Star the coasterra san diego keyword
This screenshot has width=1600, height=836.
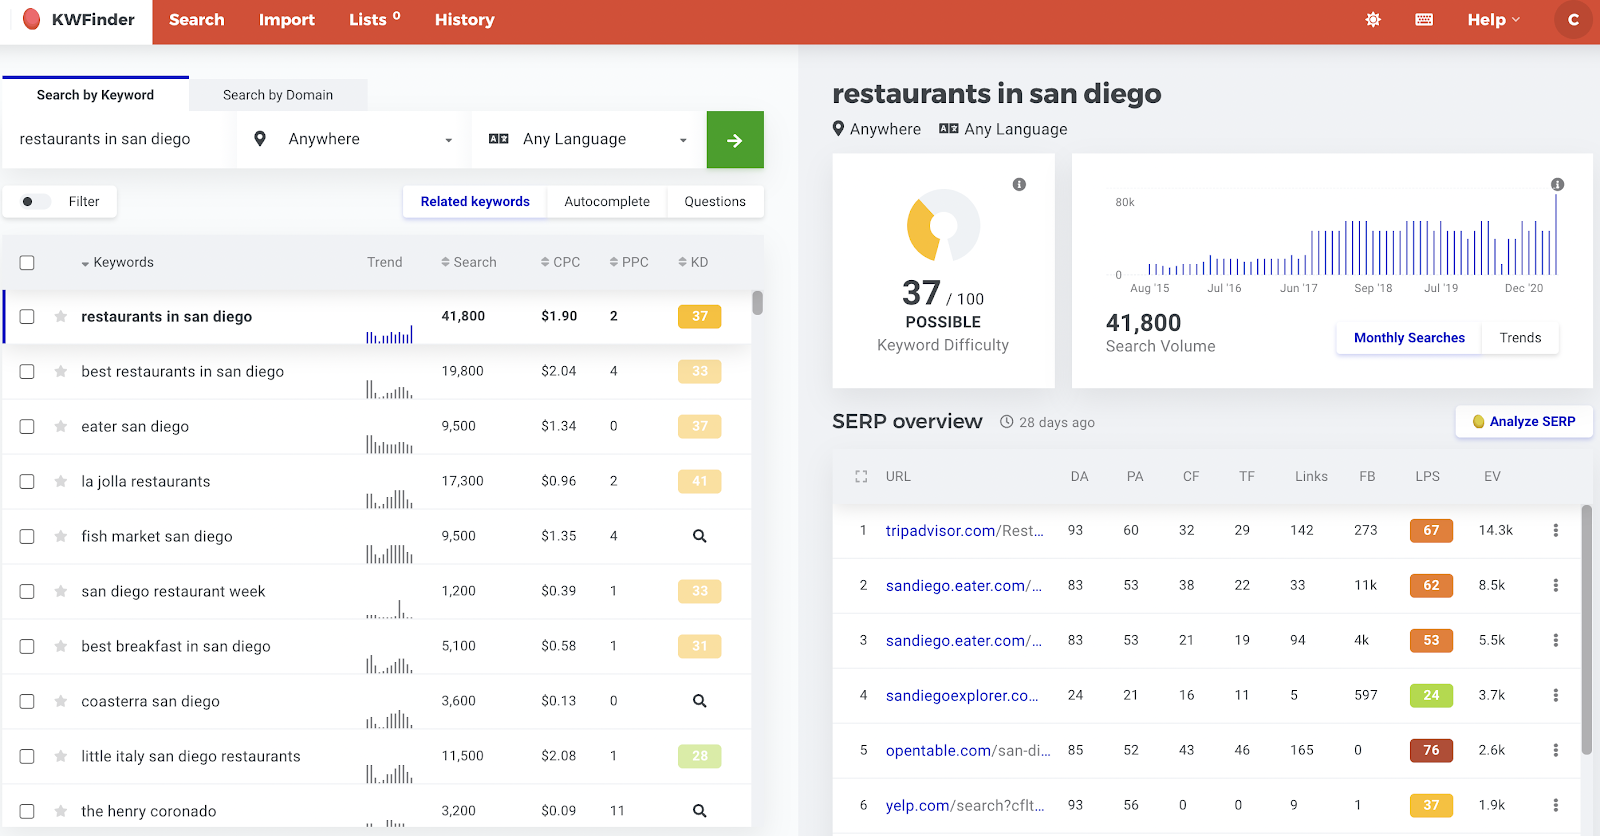coord(61,702)
